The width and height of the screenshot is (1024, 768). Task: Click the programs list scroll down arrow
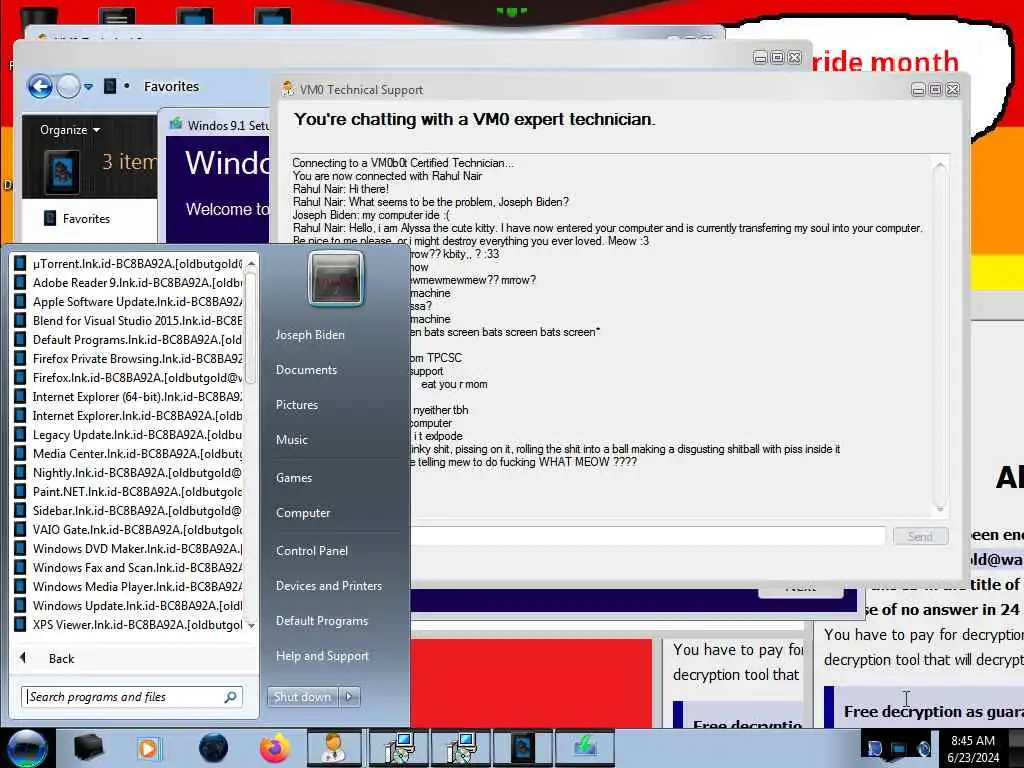pyautogui.click(x=251, y=626)
